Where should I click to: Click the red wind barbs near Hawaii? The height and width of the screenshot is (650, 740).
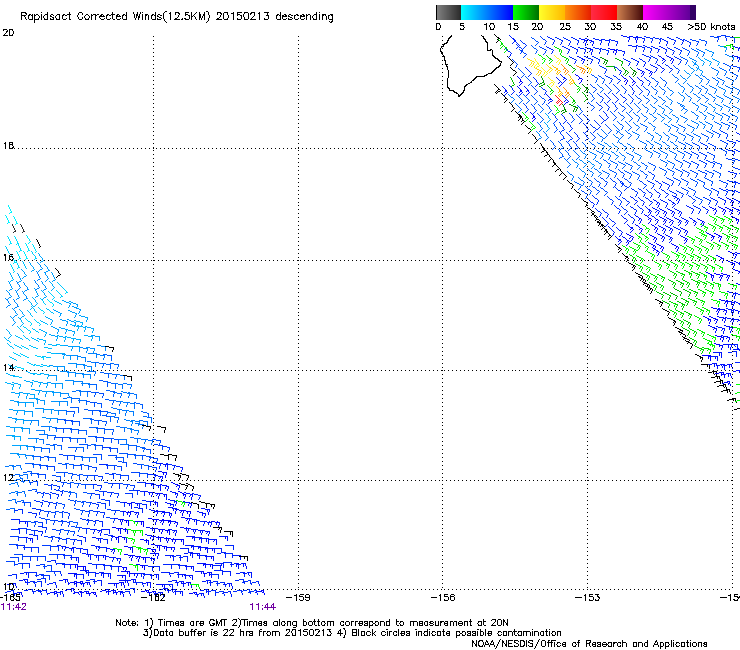(x=560, y=100)
